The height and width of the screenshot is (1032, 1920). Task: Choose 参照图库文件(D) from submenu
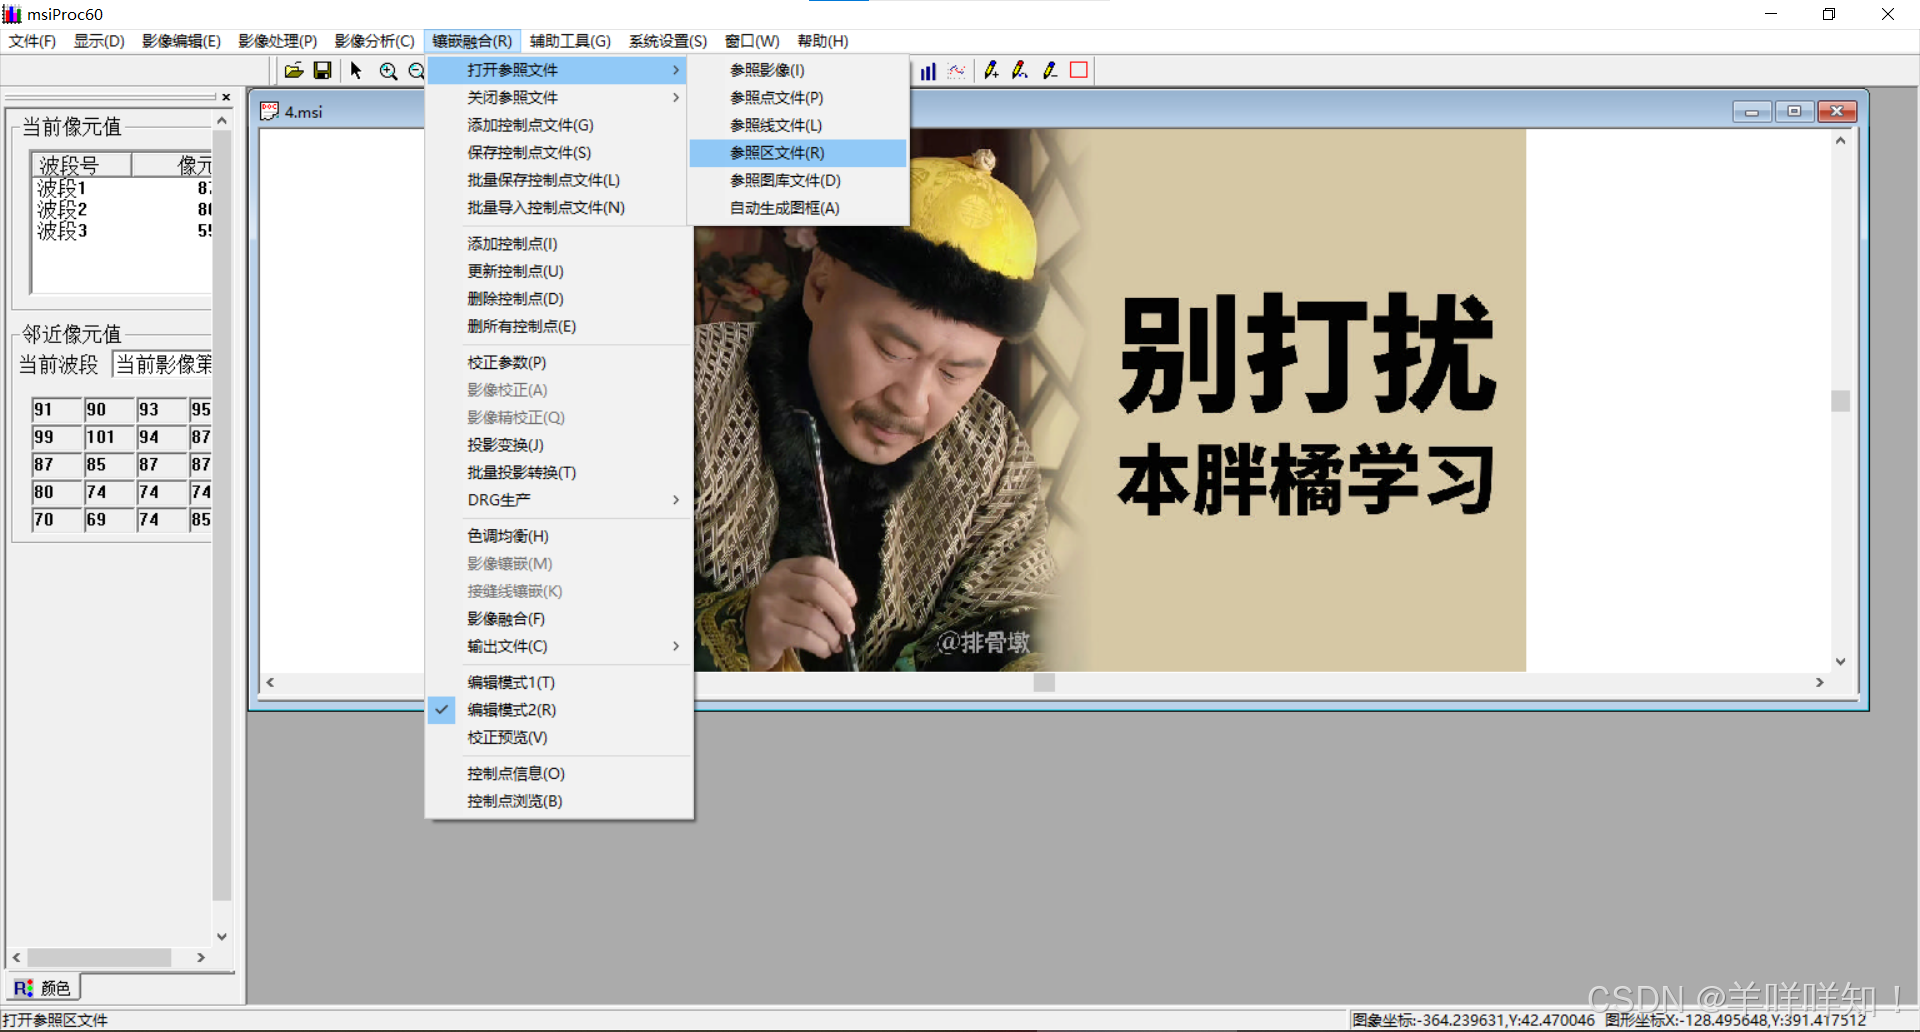797,180
